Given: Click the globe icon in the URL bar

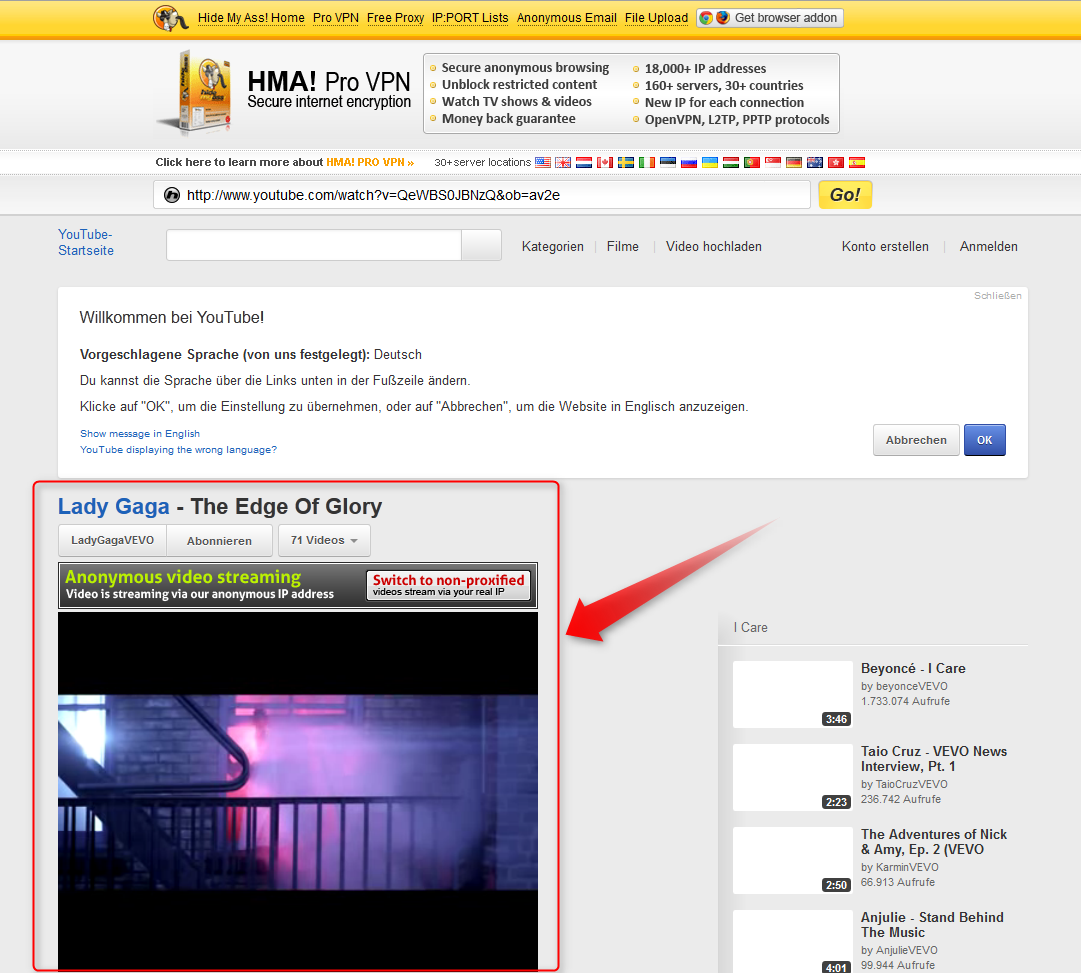Looking at the screenshot, I should point(171,195).
